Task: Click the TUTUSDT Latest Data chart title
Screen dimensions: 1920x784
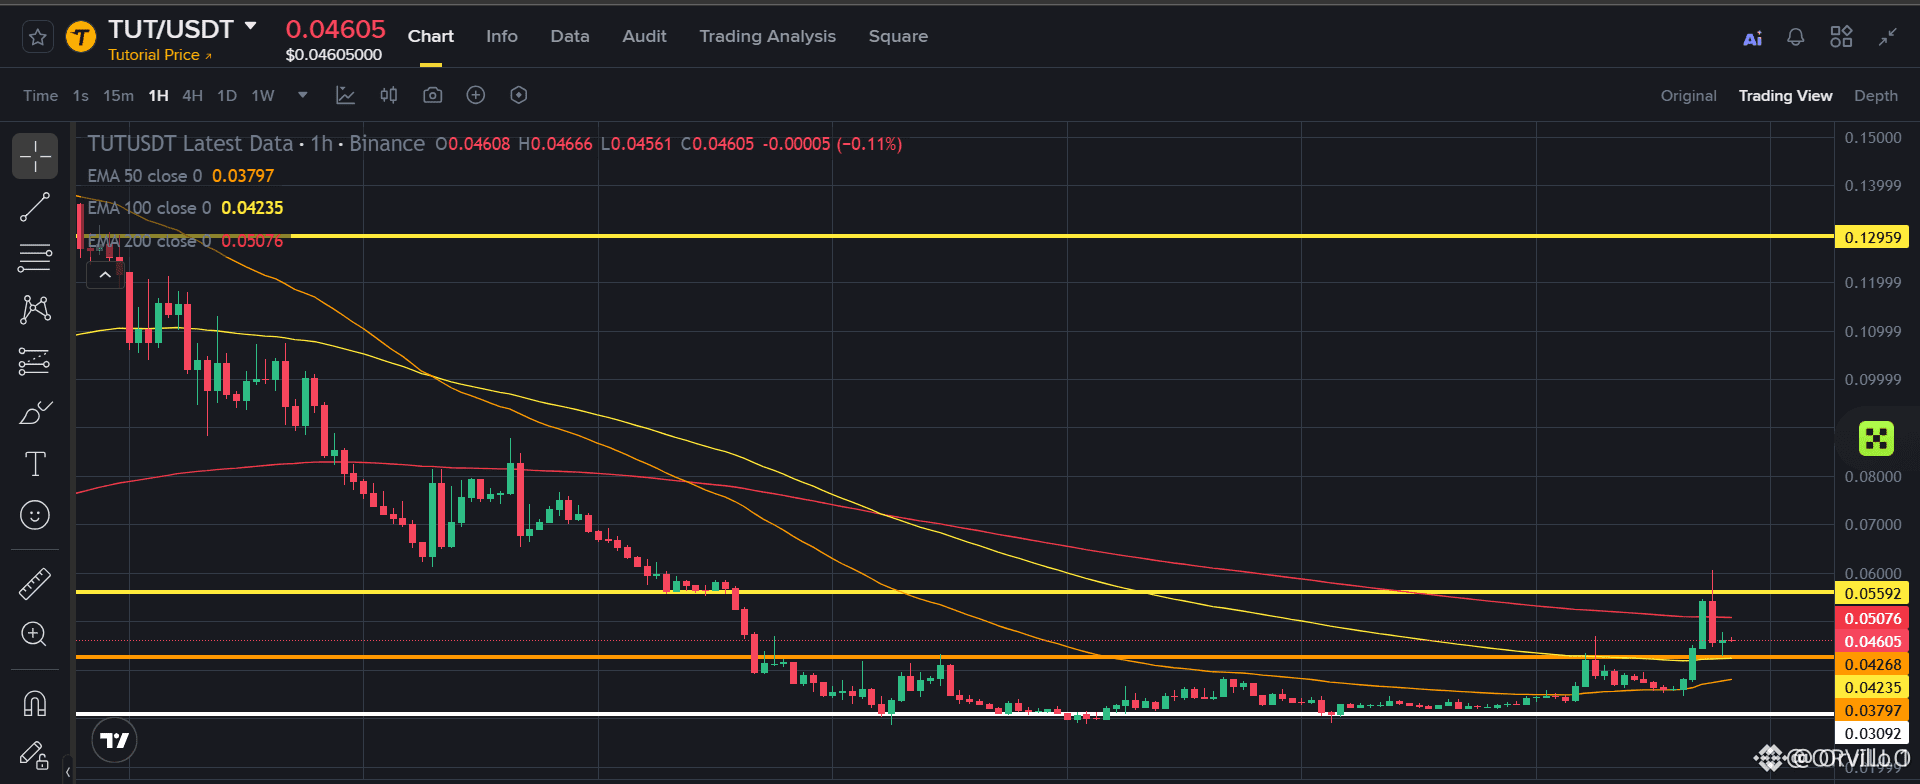Action: (x=190, y=144)
